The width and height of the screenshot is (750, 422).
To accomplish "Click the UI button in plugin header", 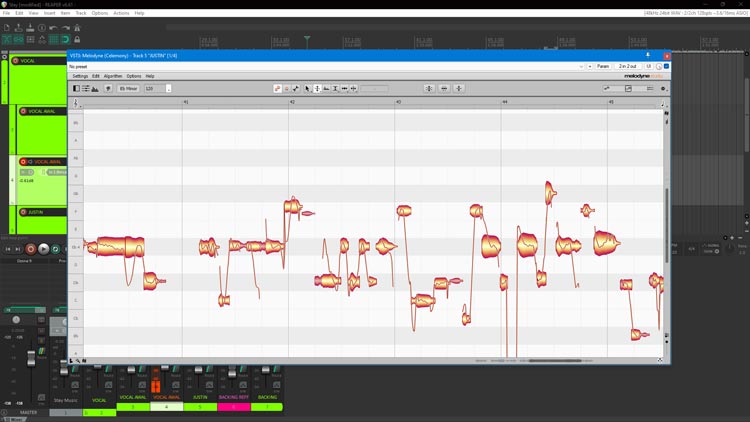I will tap(649, 67).
